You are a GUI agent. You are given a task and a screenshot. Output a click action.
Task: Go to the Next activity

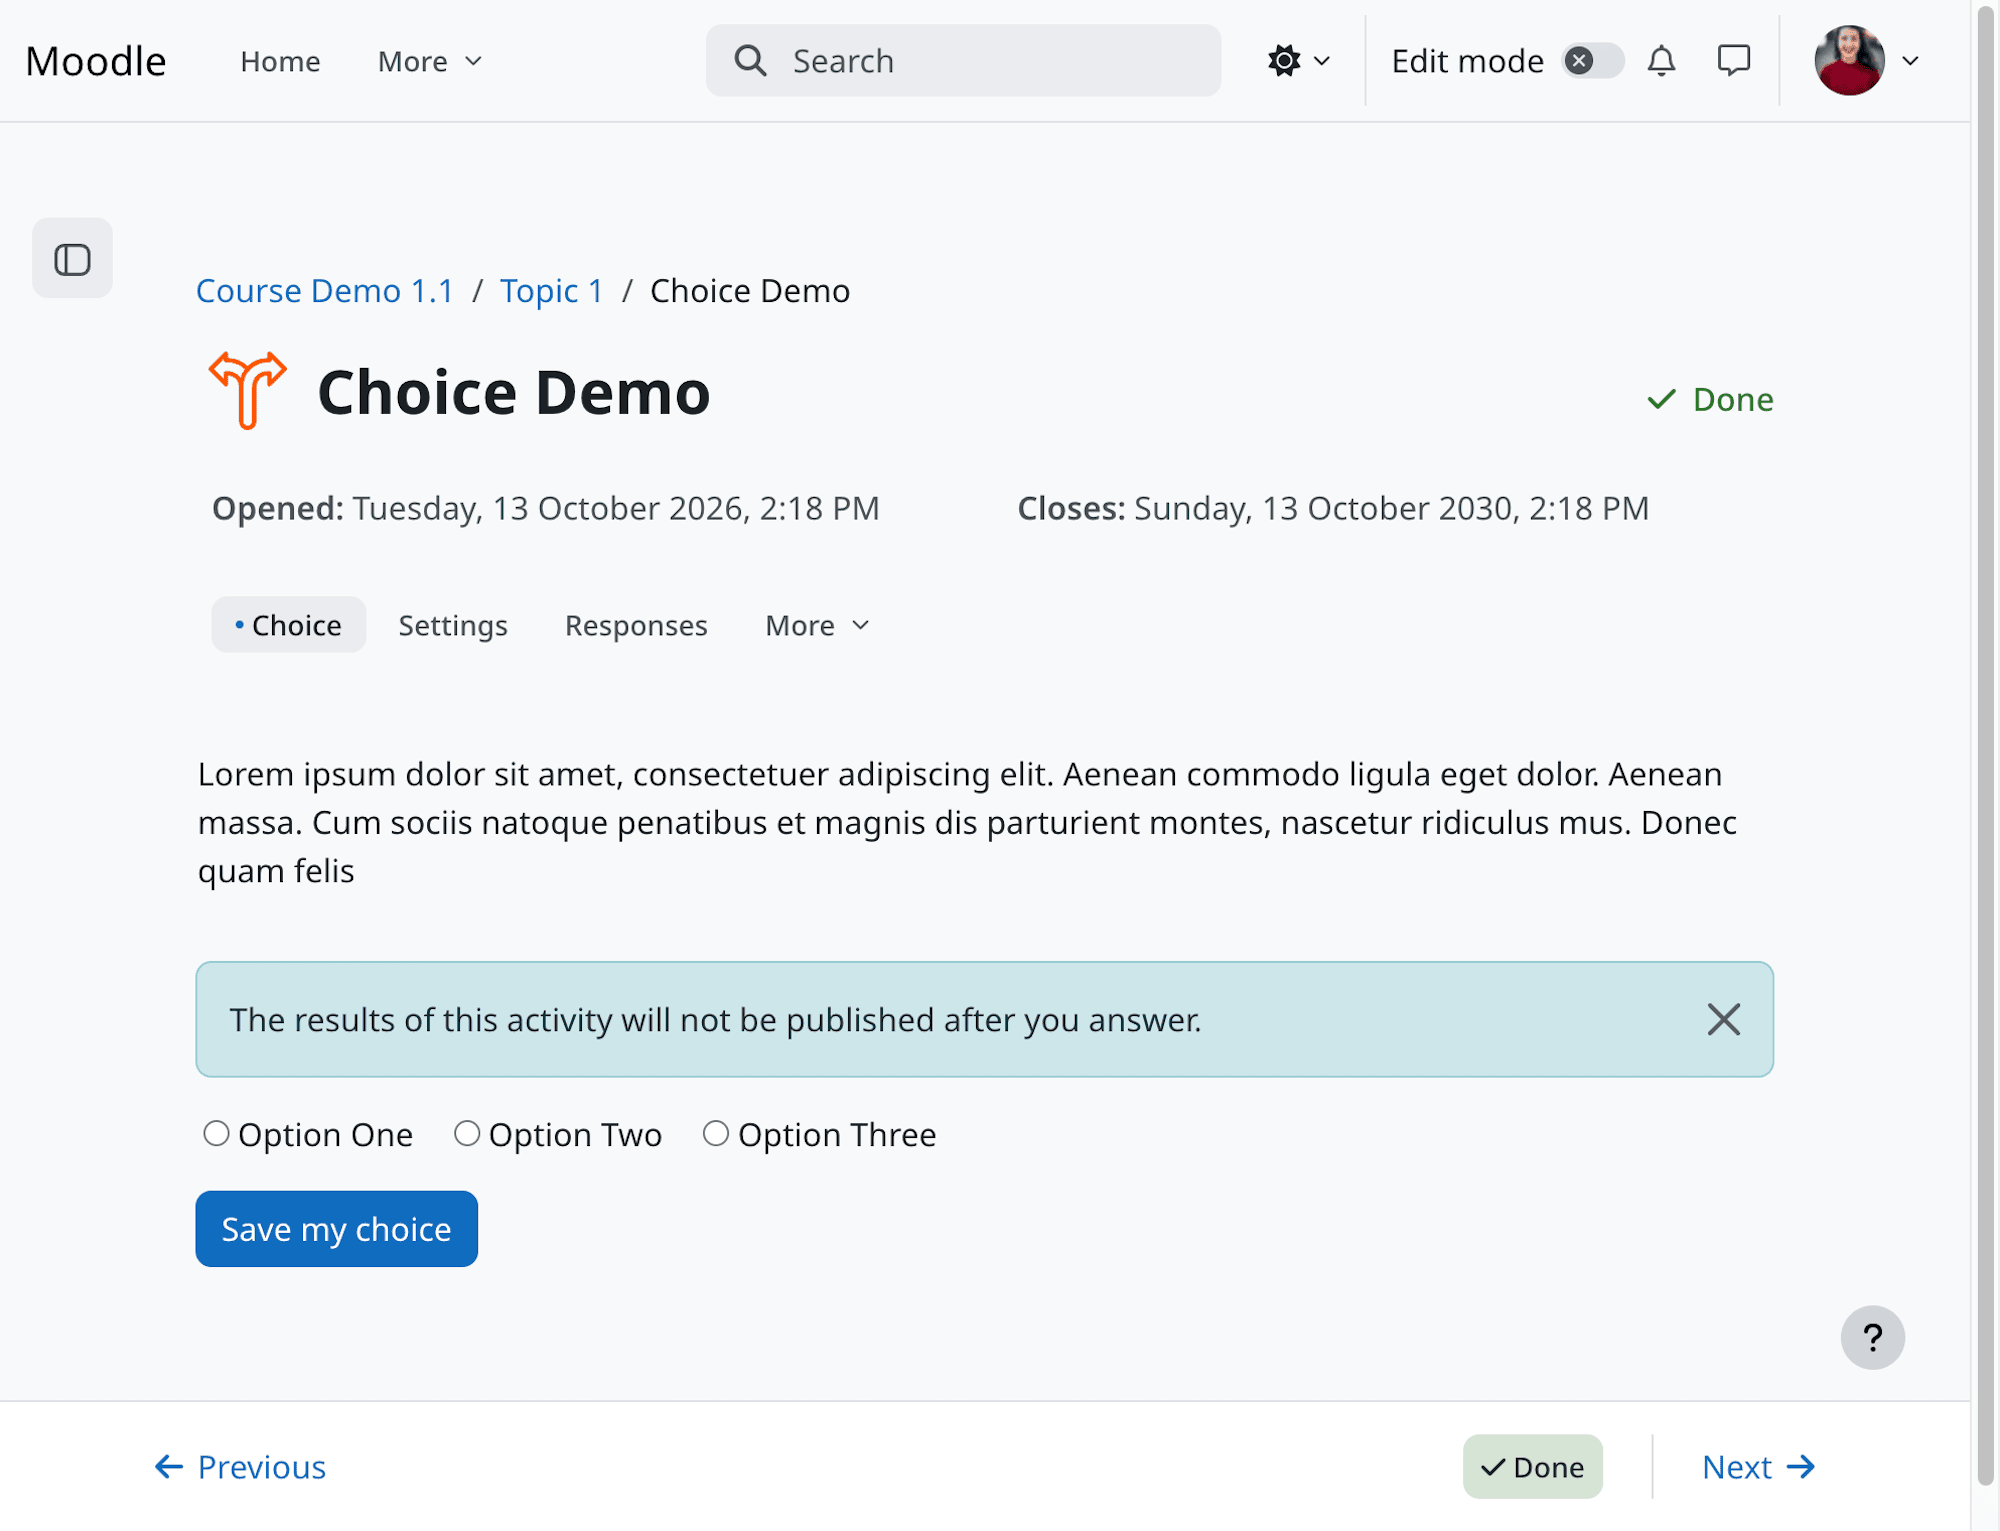1758,1467
